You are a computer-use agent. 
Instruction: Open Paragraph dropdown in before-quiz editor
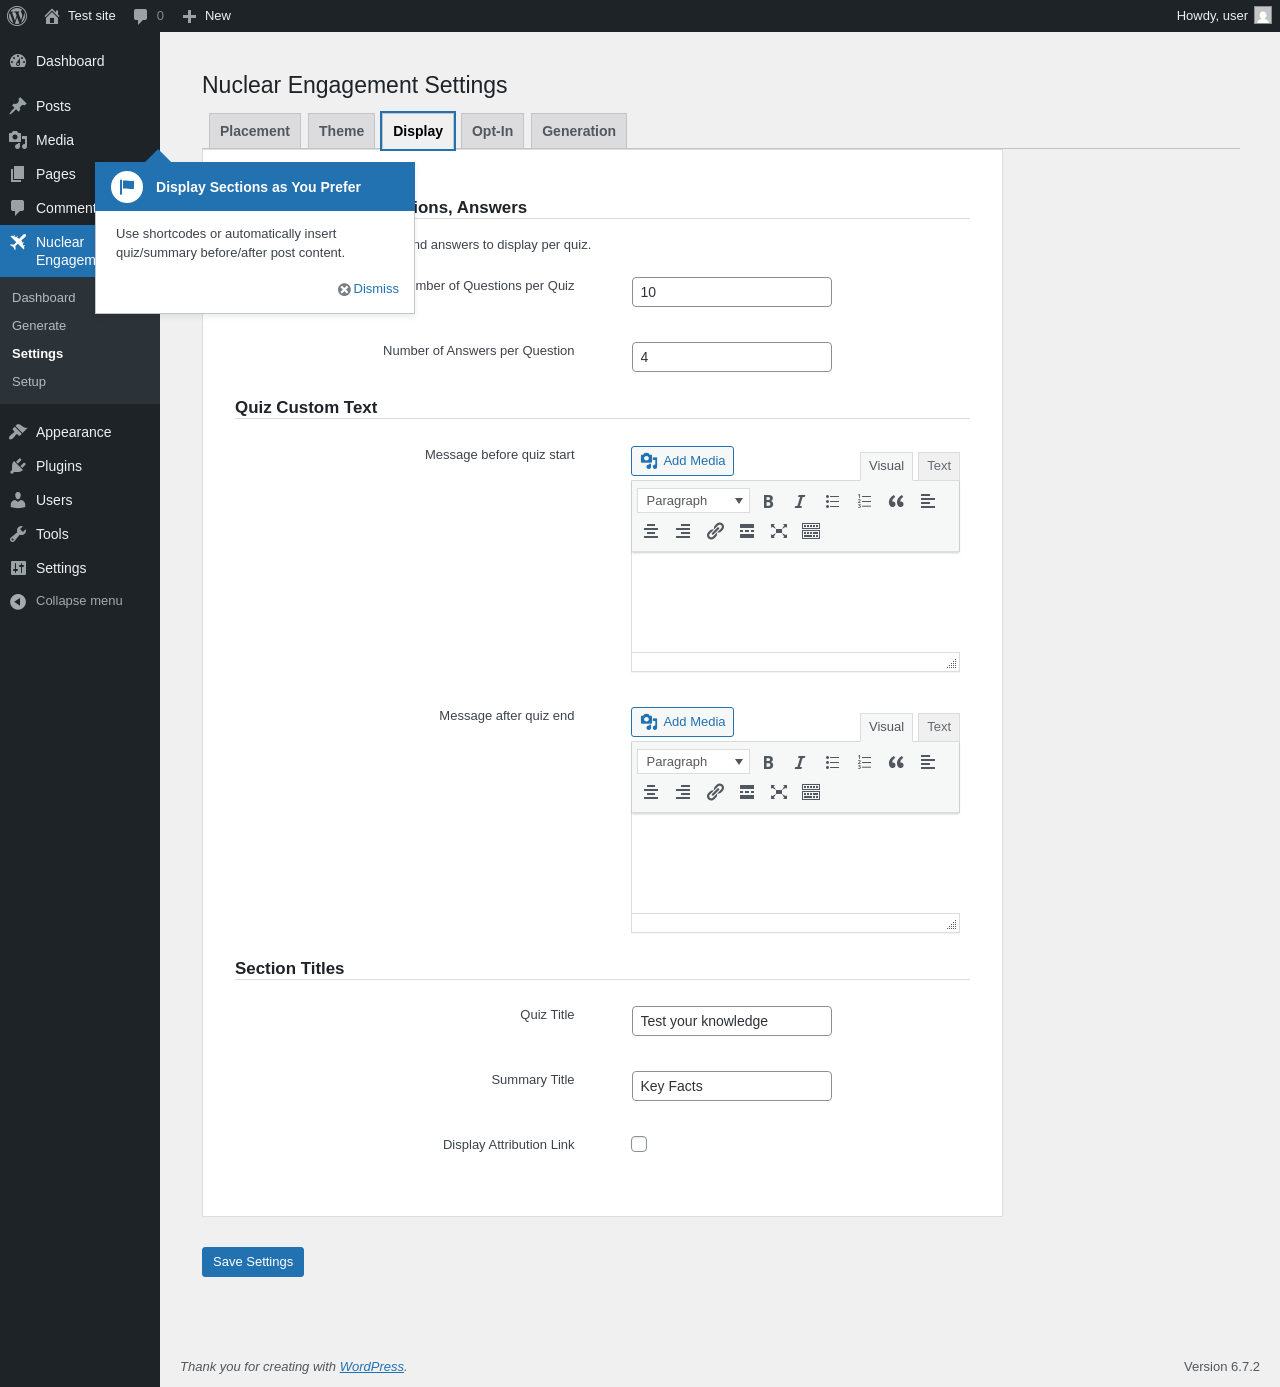693,501
